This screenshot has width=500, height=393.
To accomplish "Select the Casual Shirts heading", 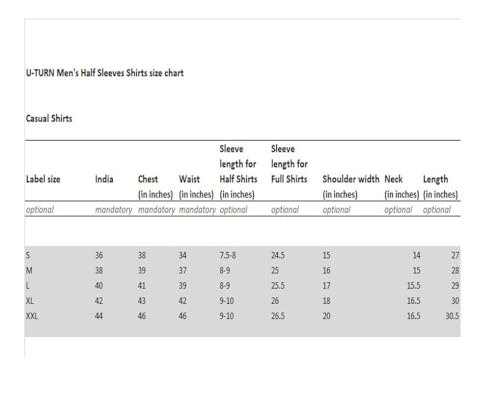I will tap(49, 119).
